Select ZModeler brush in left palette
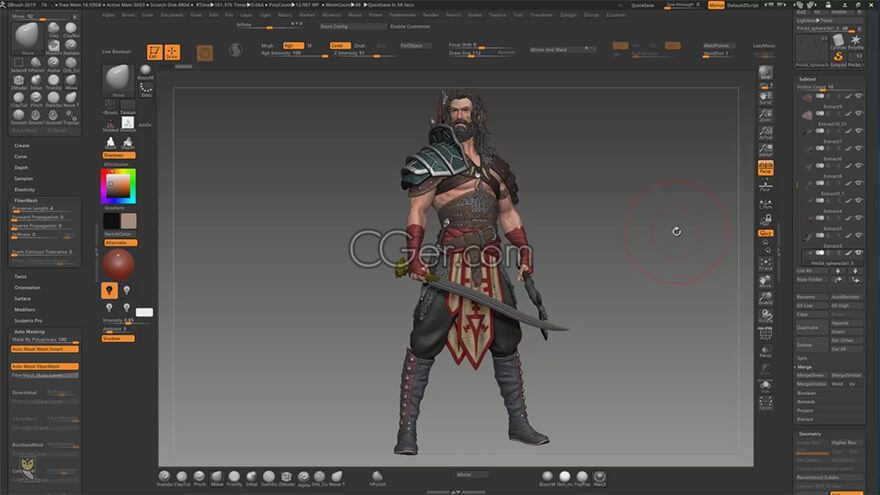 tap(19, 81)
